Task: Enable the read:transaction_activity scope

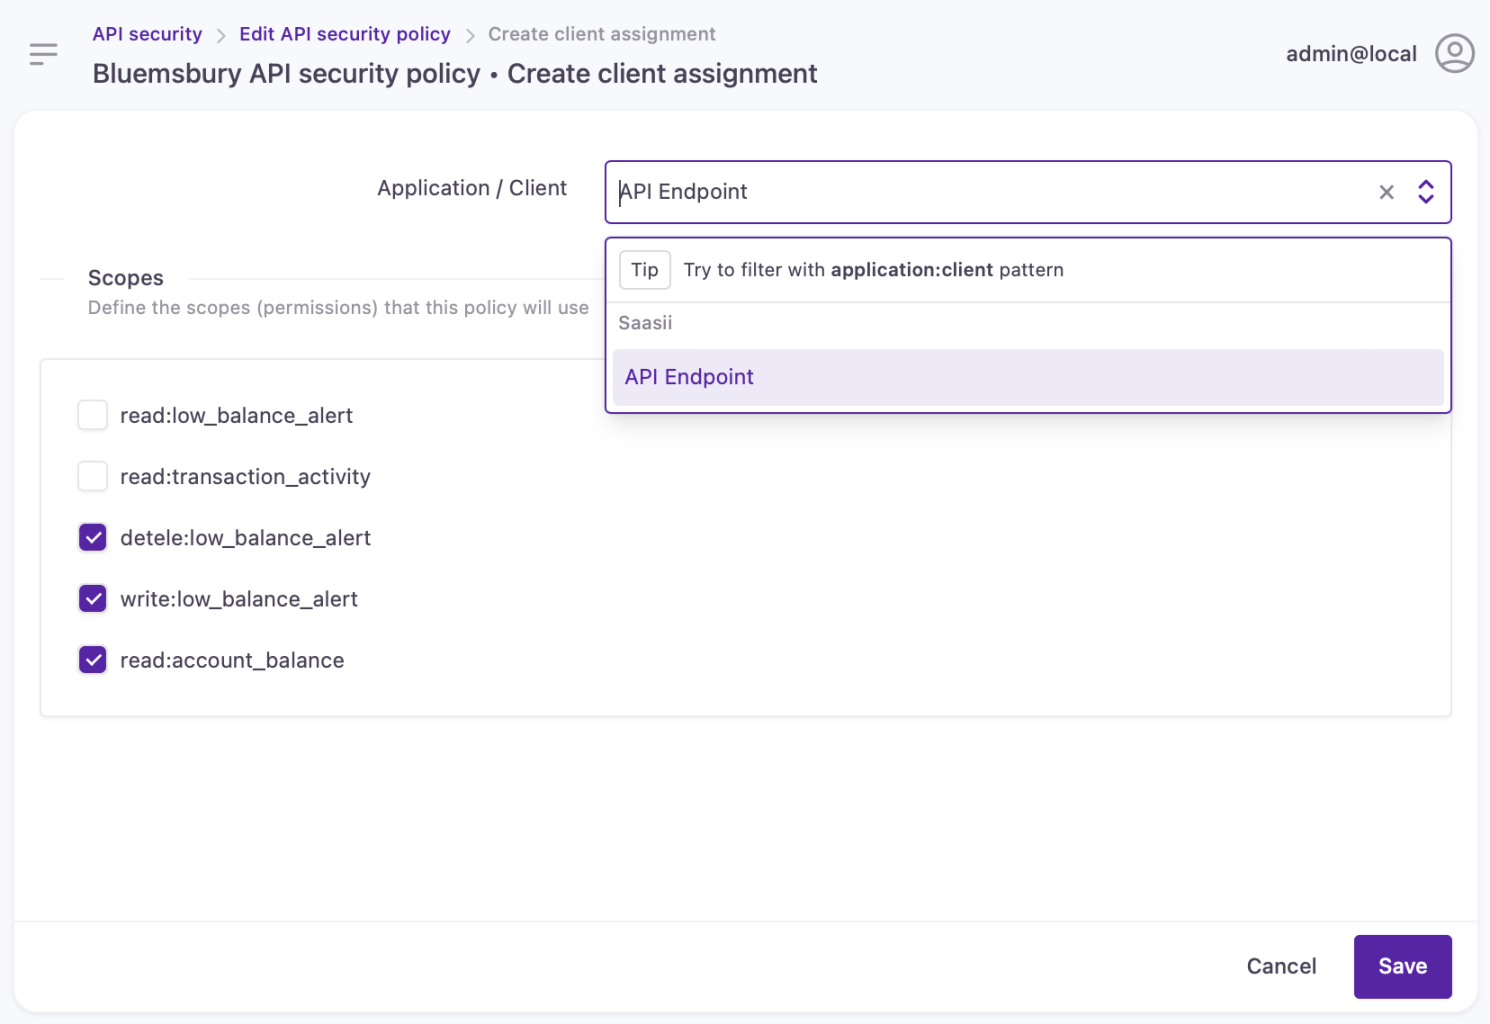Action: pyautogui.click(x=93, y=476)
